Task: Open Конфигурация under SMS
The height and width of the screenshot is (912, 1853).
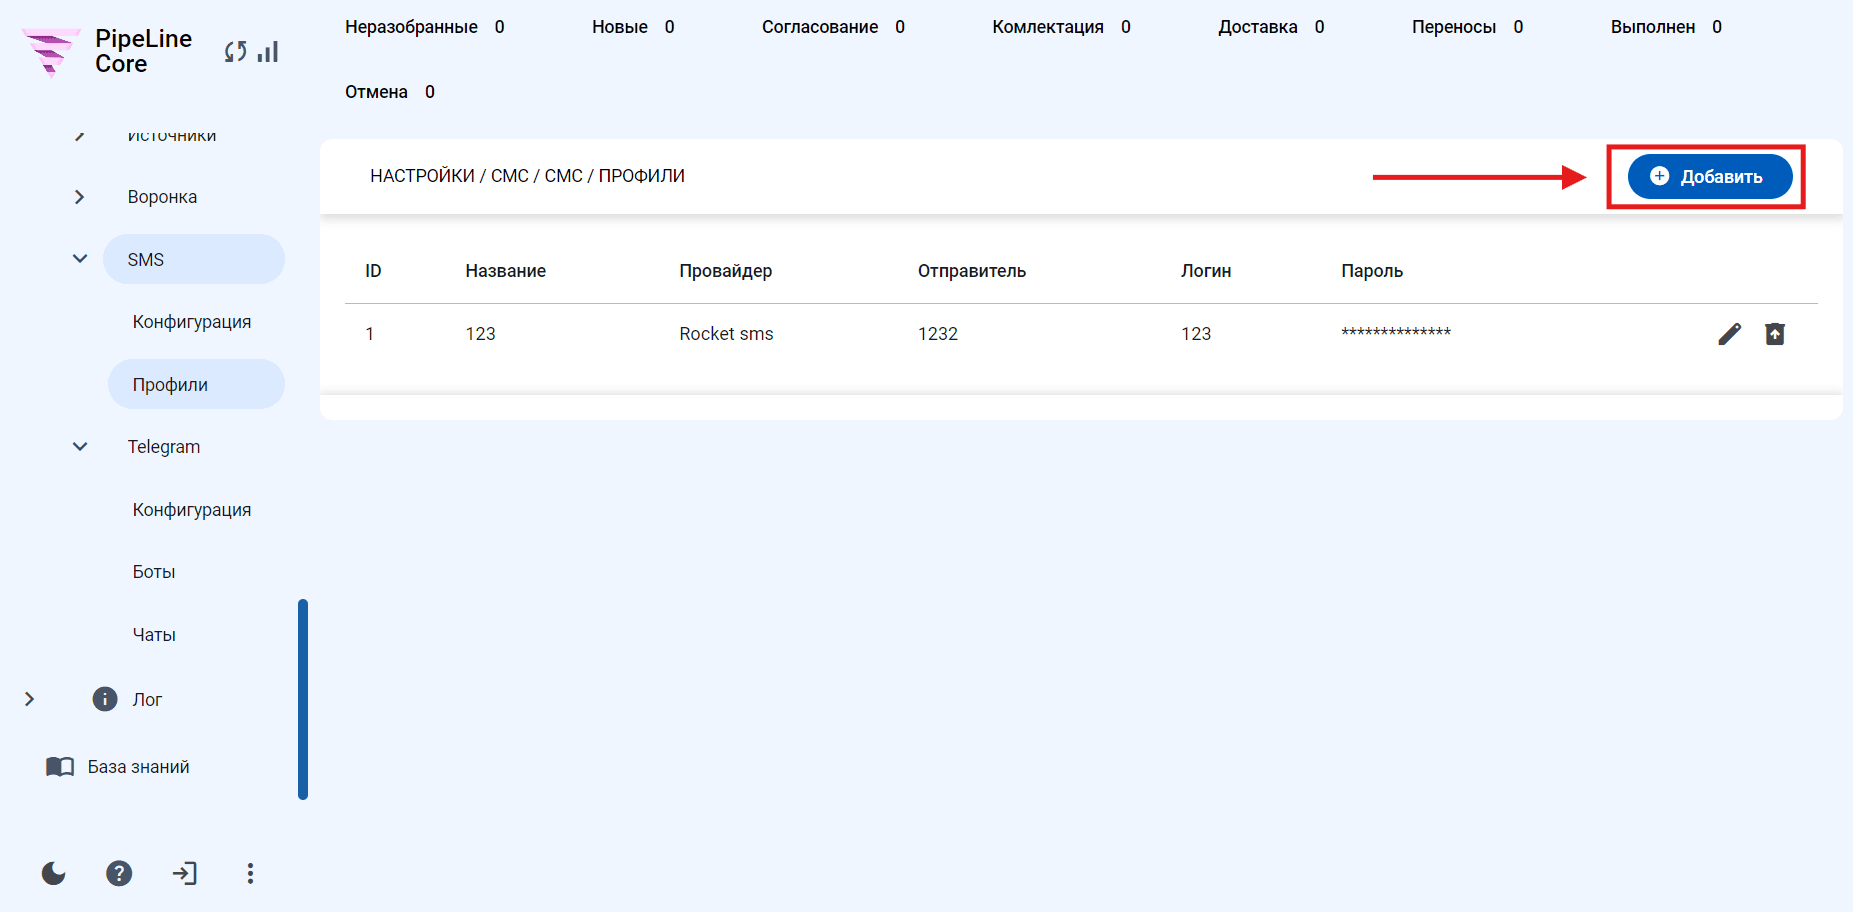Action: [192, 322]
